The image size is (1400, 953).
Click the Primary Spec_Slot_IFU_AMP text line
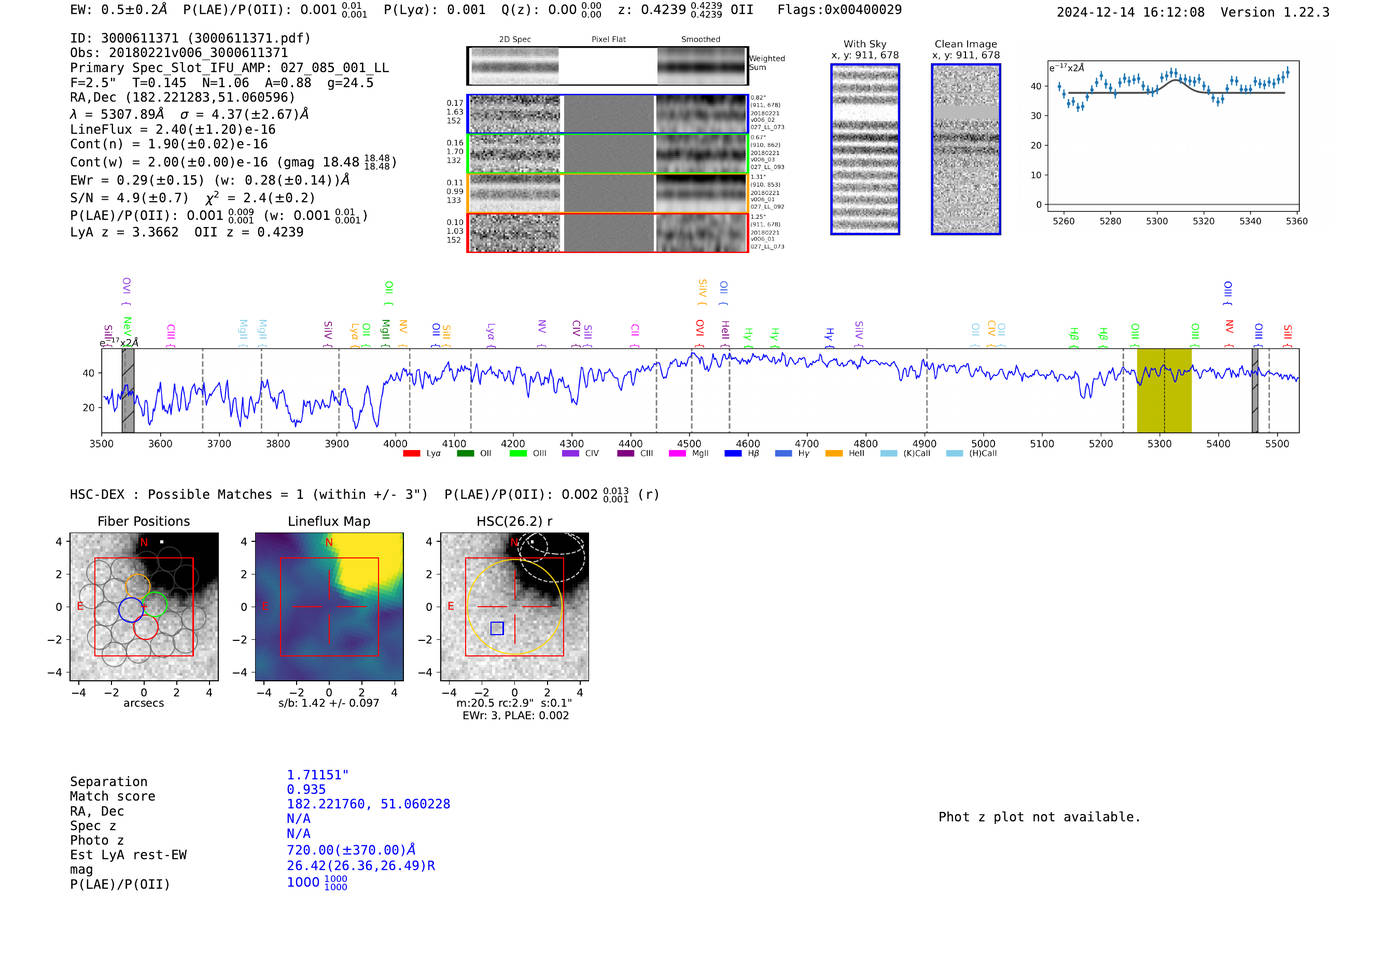(229, 68)
